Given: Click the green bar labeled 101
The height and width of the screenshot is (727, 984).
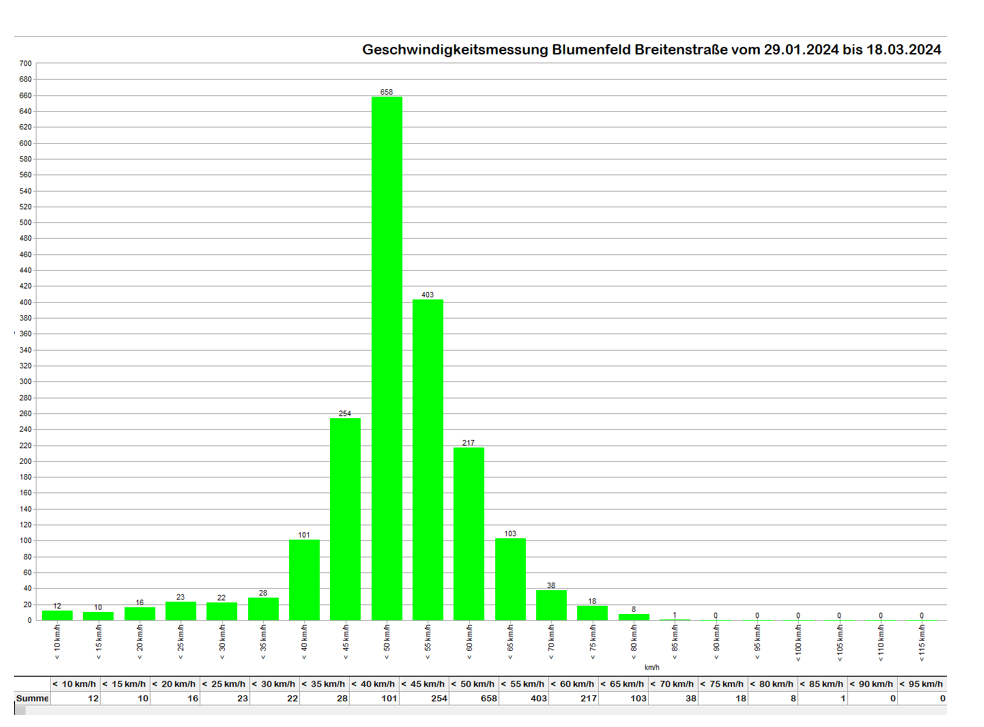Looking at the screenshot, I should (x=305, y=580).
